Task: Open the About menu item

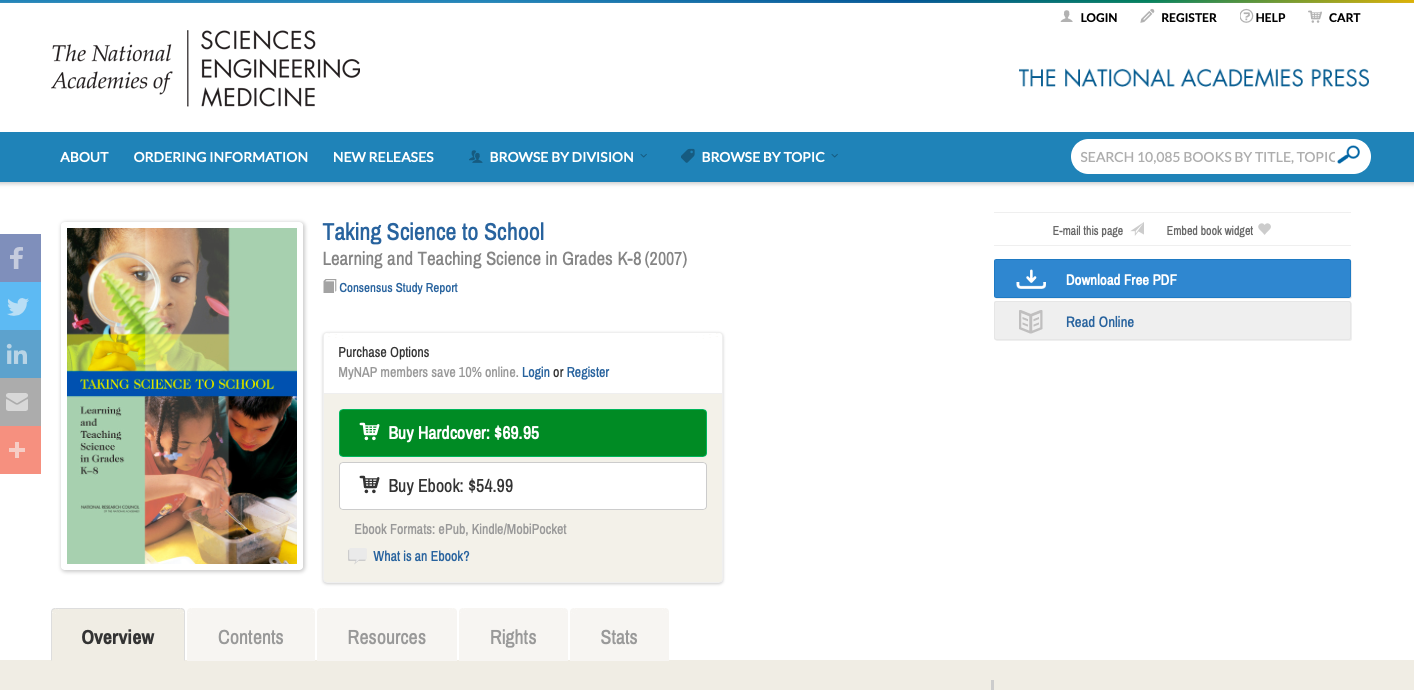Action: pos(84,157)
